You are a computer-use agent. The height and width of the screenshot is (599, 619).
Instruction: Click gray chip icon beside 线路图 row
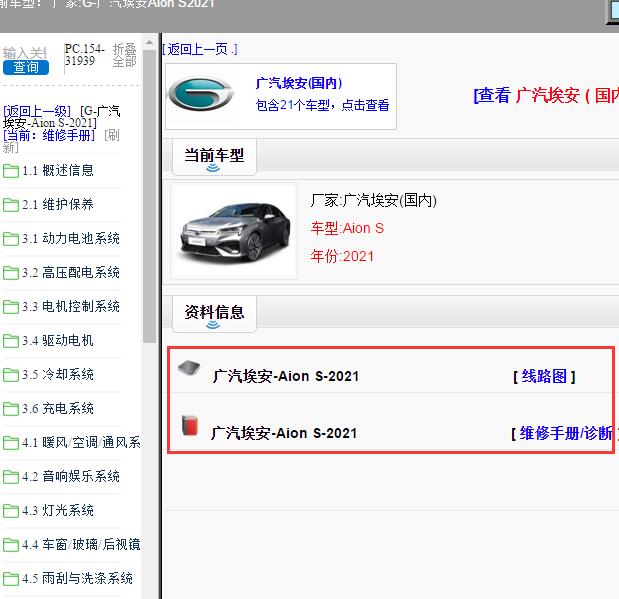[x=189, y=368]
